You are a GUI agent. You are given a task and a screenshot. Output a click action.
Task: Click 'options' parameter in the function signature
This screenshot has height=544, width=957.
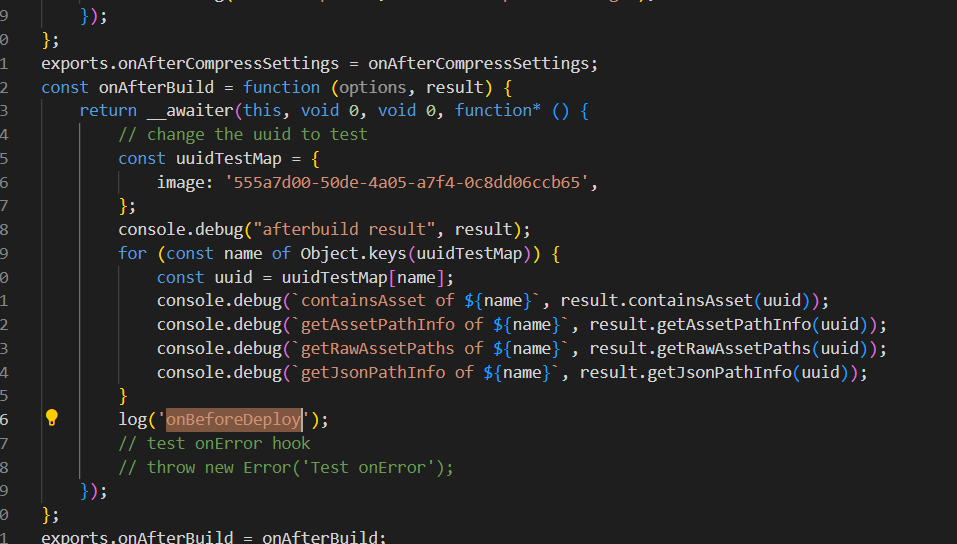point(372,87)
